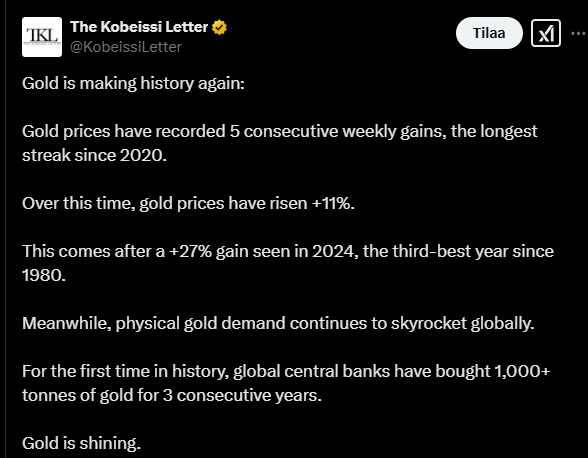Open the three-dot more options menu
This screenshot has width=588, height=458.
coord(579,33)
